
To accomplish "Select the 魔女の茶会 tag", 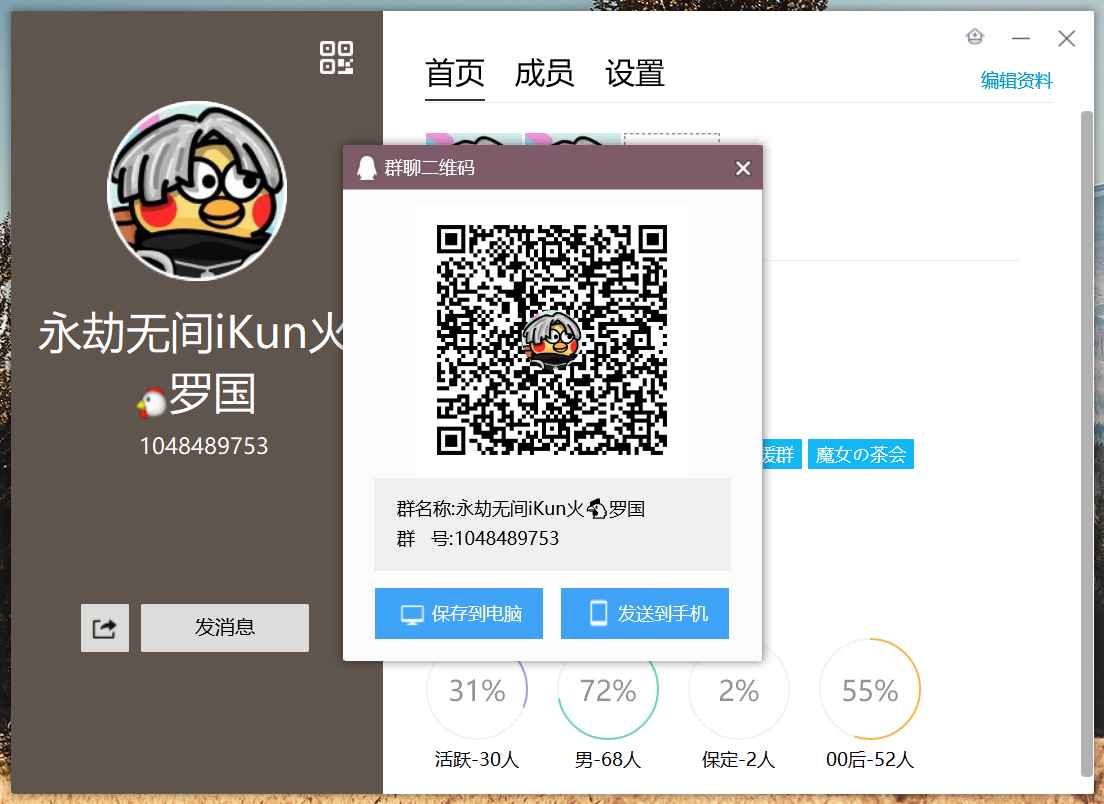I will point(860,454).
